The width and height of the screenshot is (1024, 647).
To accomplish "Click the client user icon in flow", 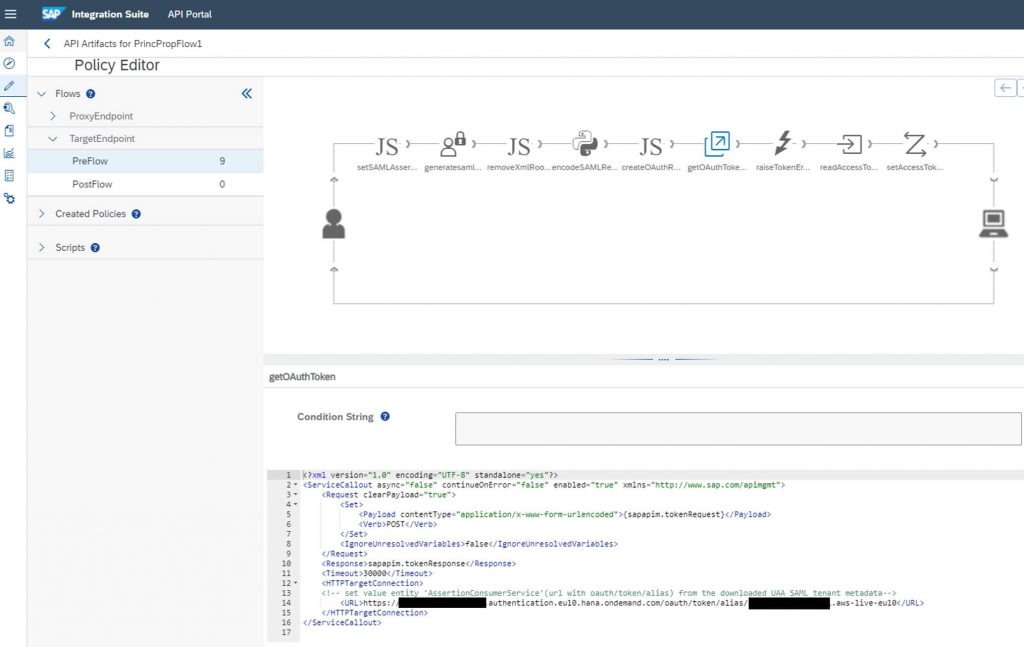I will point(334,224).
